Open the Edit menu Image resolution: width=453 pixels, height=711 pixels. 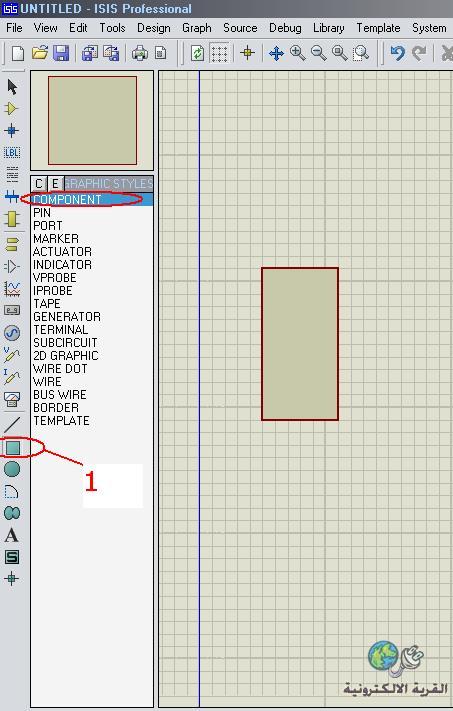[x=78, y=28]
